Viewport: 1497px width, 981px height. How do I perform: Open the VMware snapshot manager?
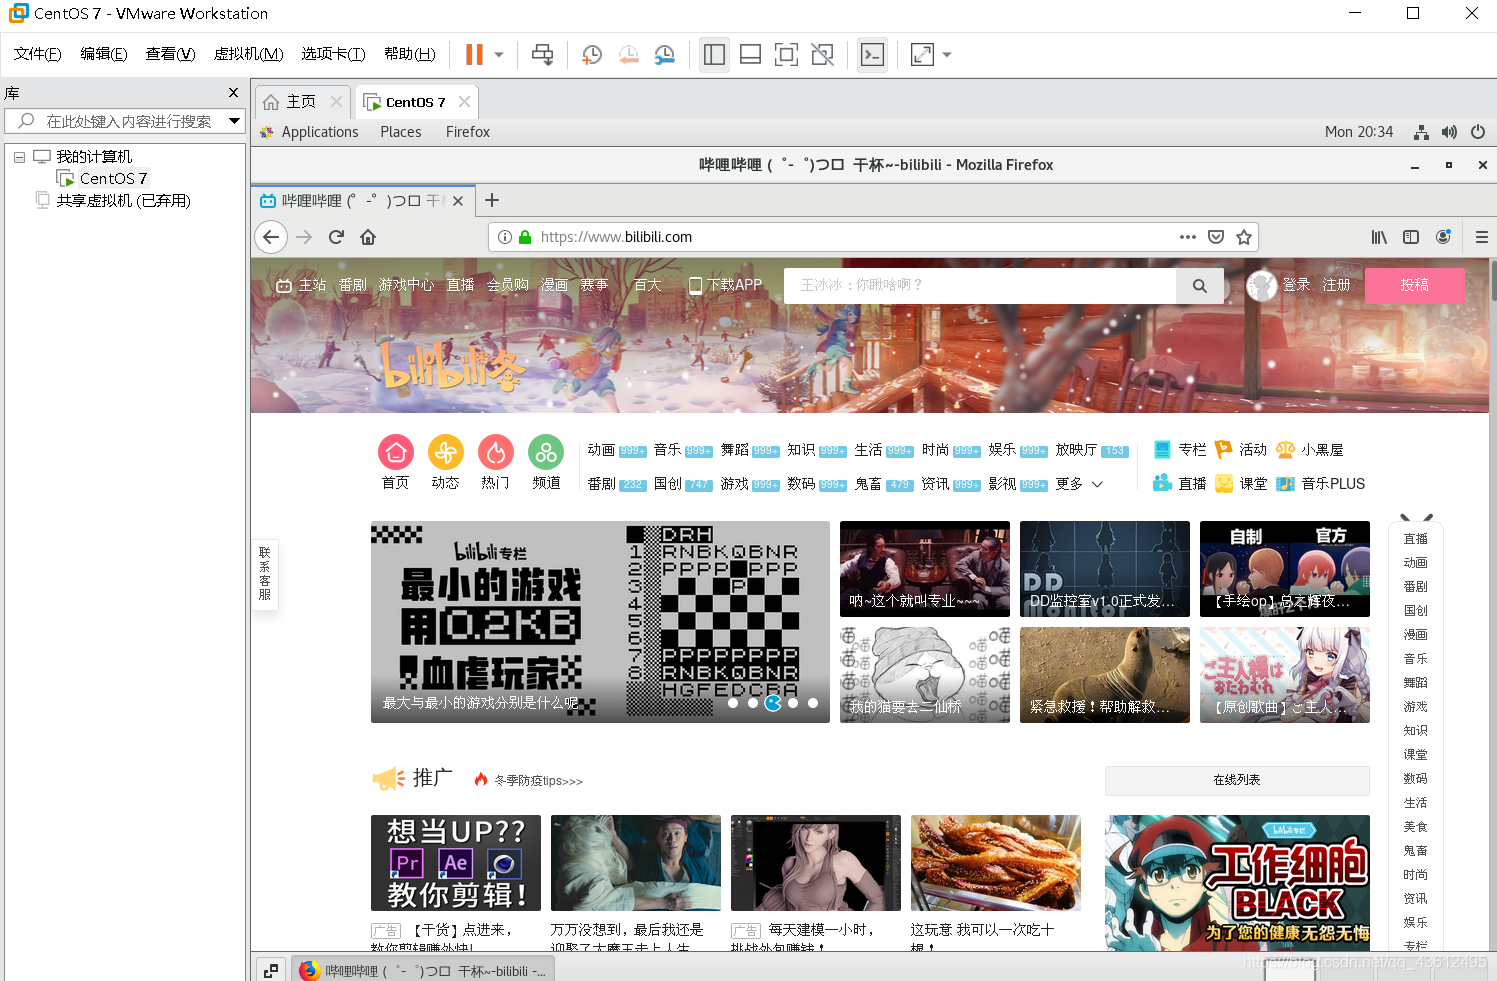[665, 55]
